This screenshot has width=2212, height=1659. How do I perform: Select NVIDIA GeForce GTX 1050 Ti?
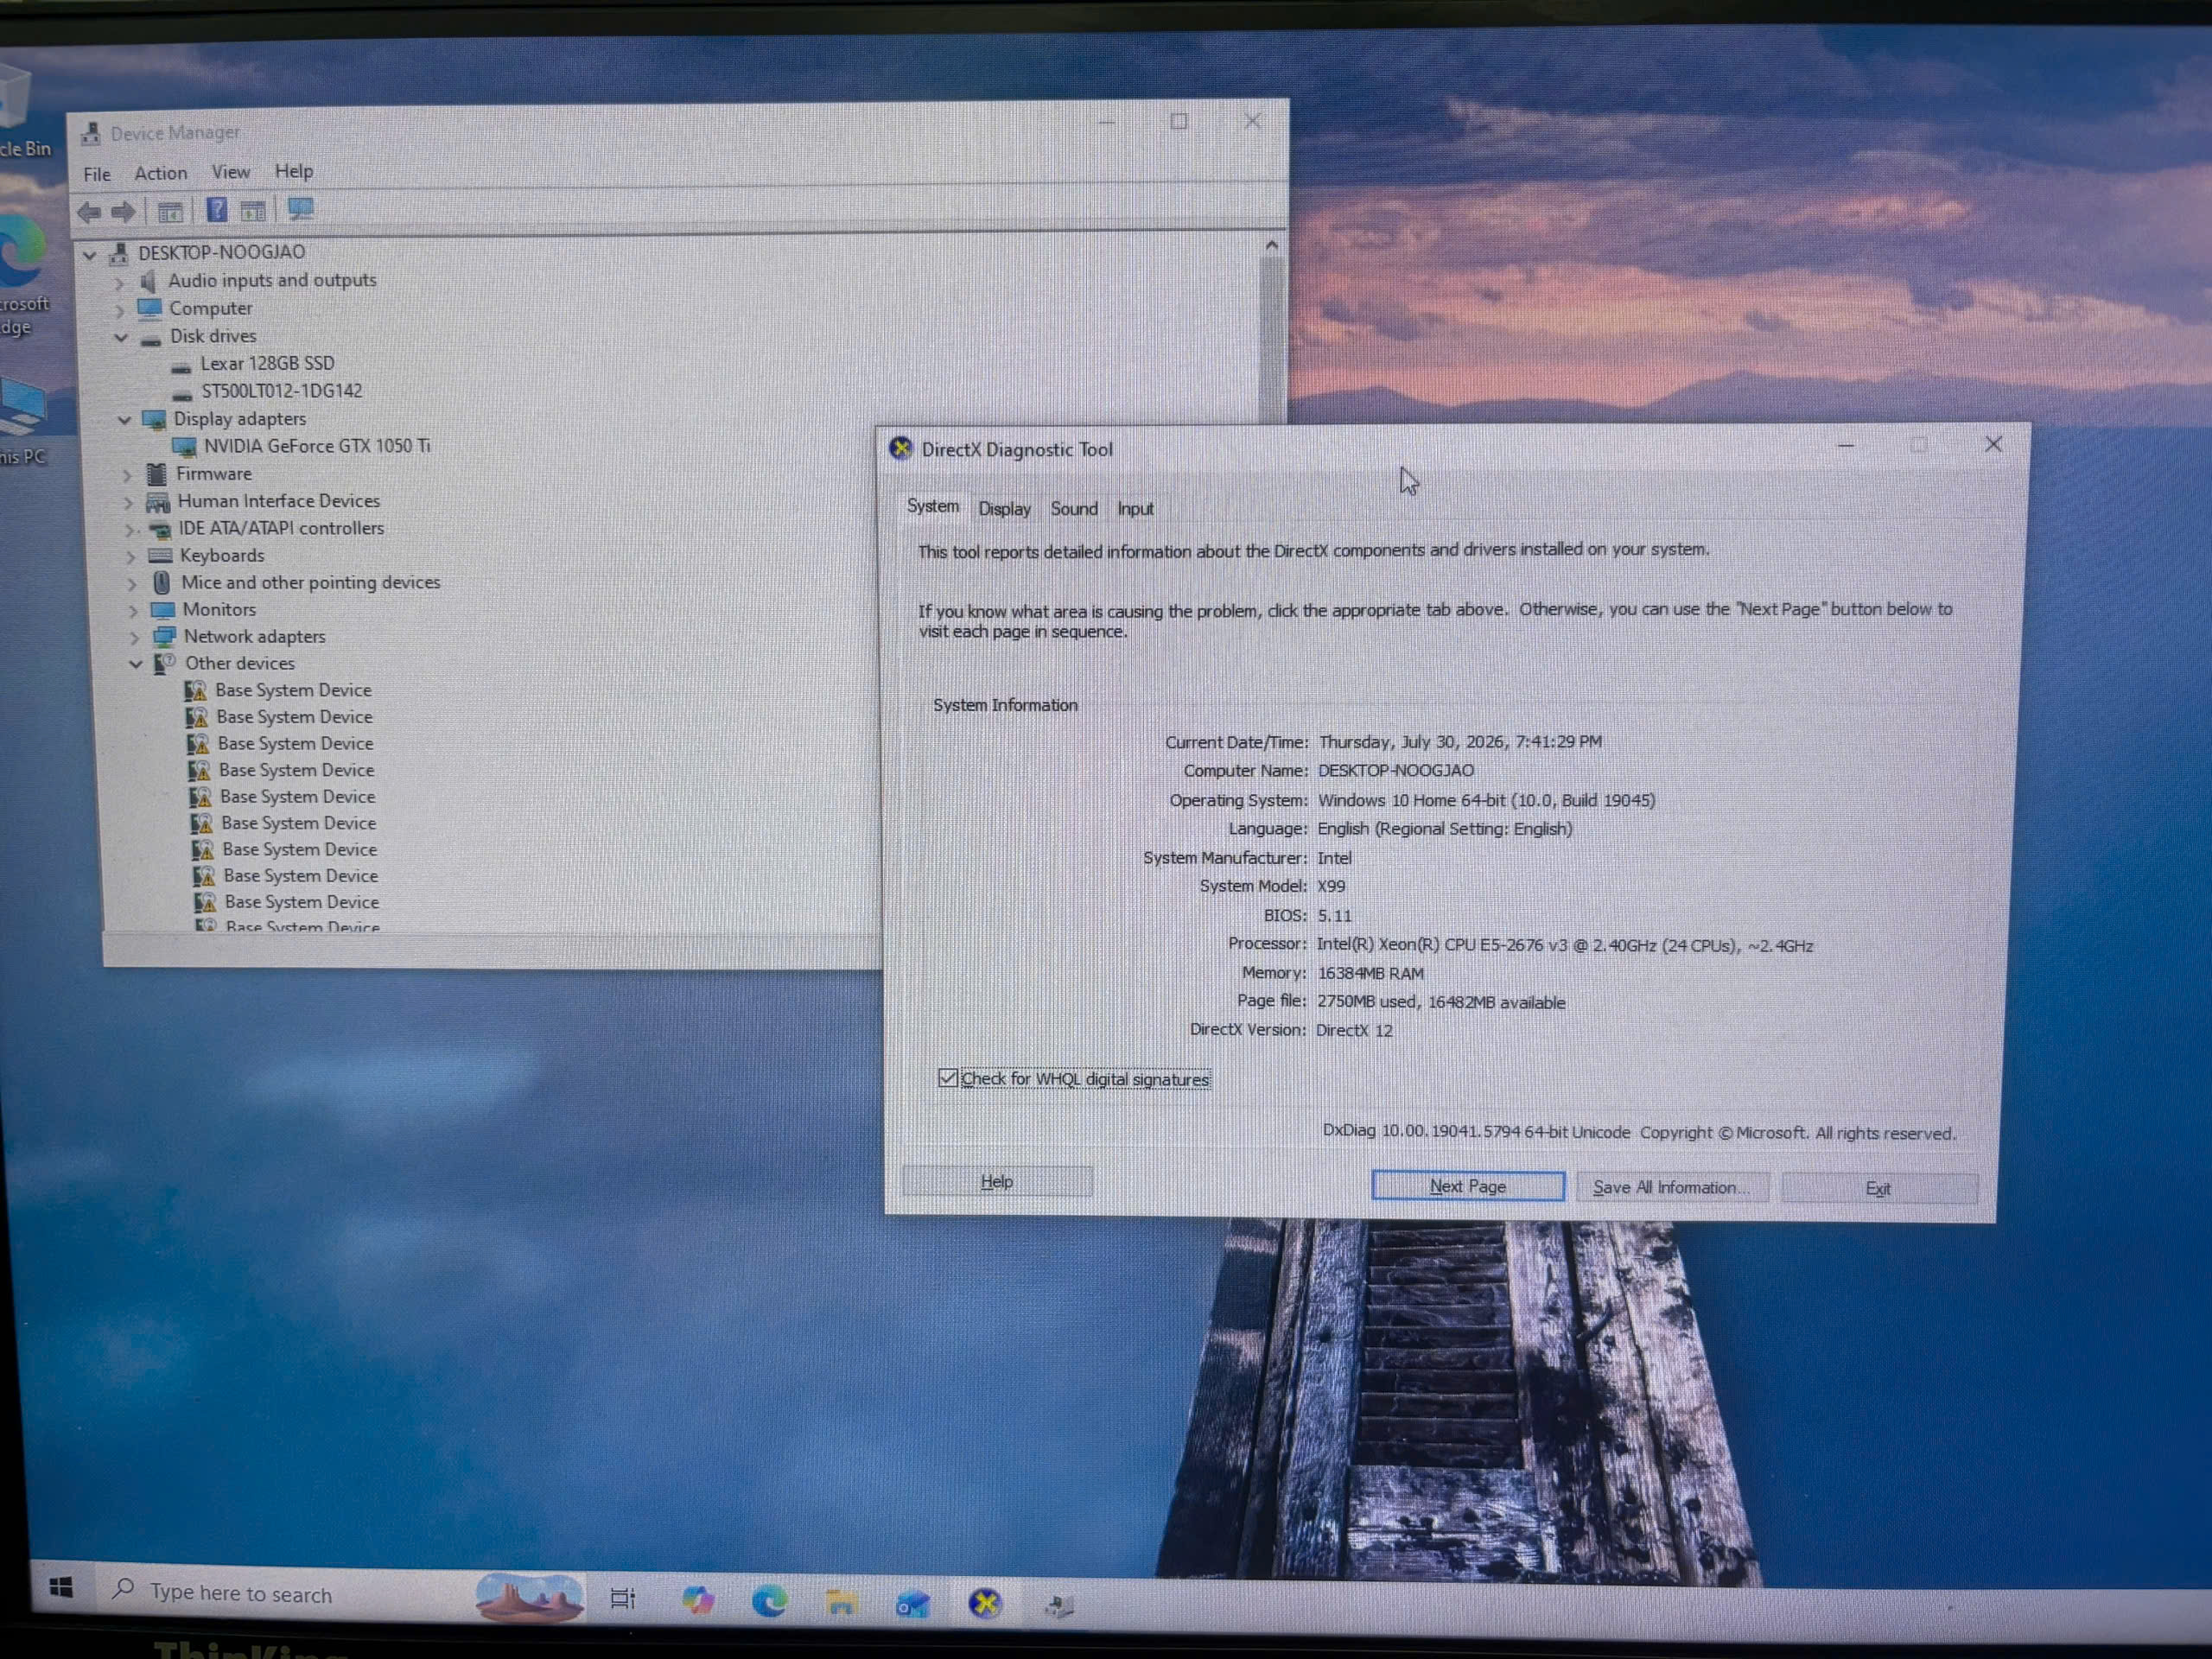pyautogui.click(x=317, y=446)
